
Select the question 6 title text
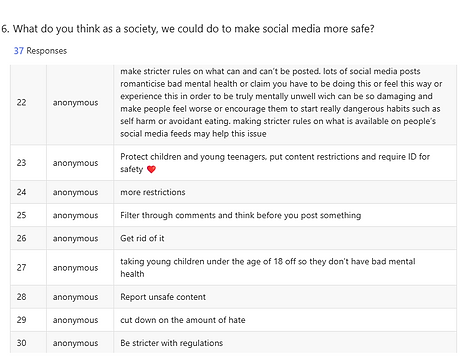click(188, 29)
